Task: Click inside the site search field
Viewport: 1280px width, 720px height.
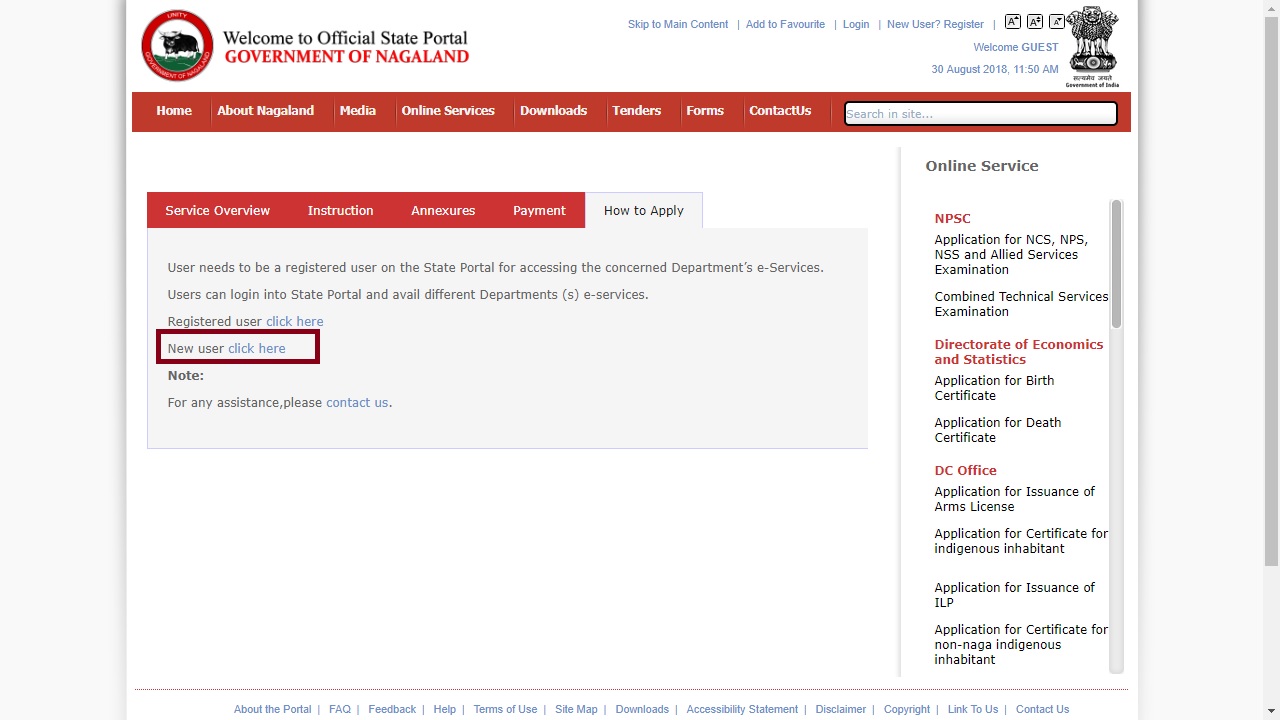Action: (979, 113)
